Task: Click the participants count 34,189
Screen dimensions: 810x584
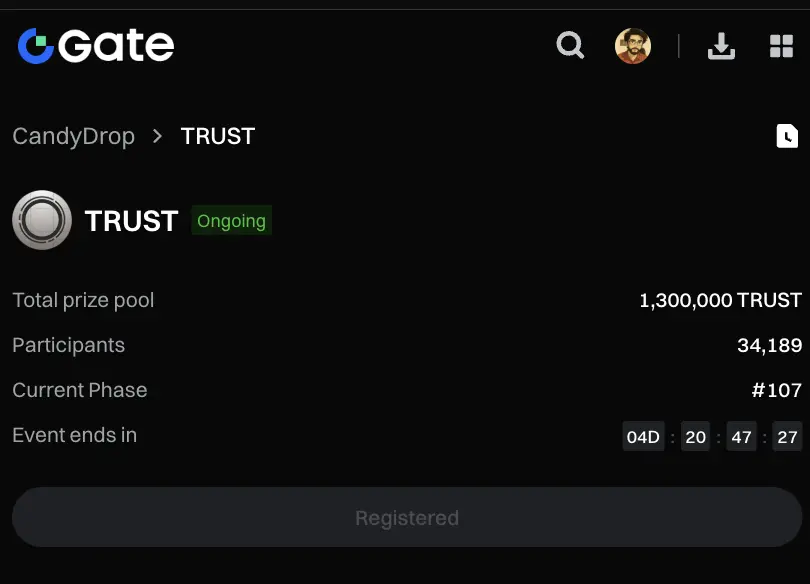Action: [x=769, y=345]
